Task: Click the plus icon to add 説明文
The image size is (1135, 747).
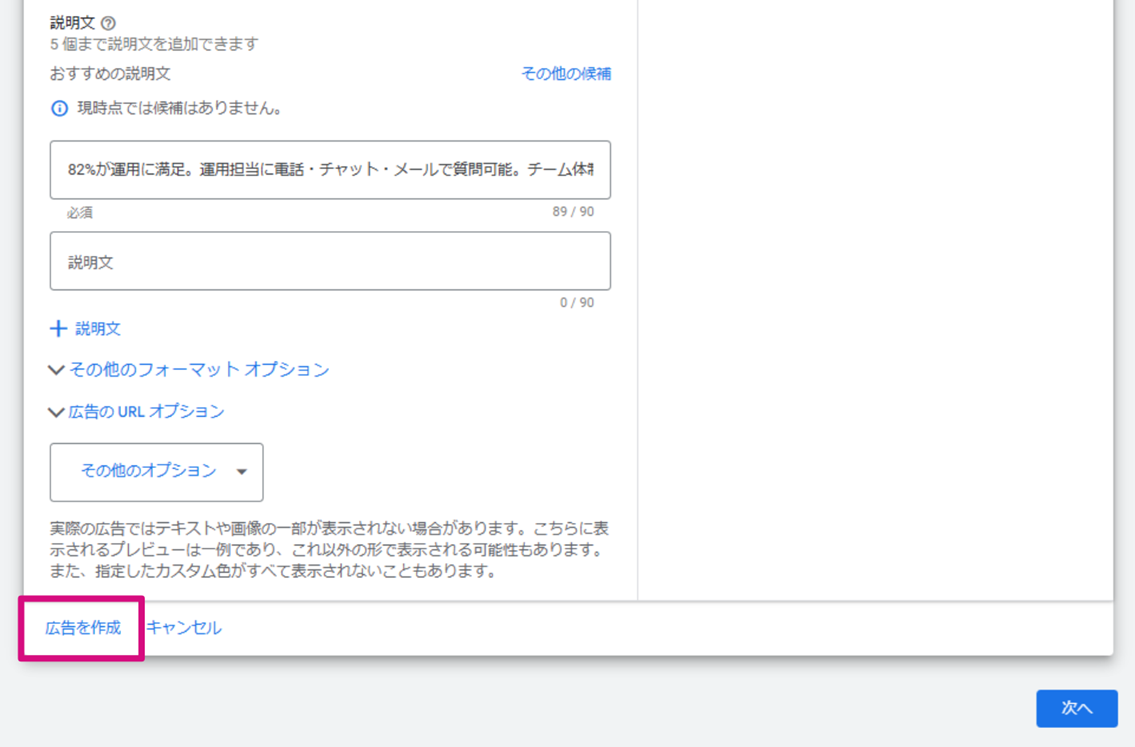Action: (x=59, y=329)
